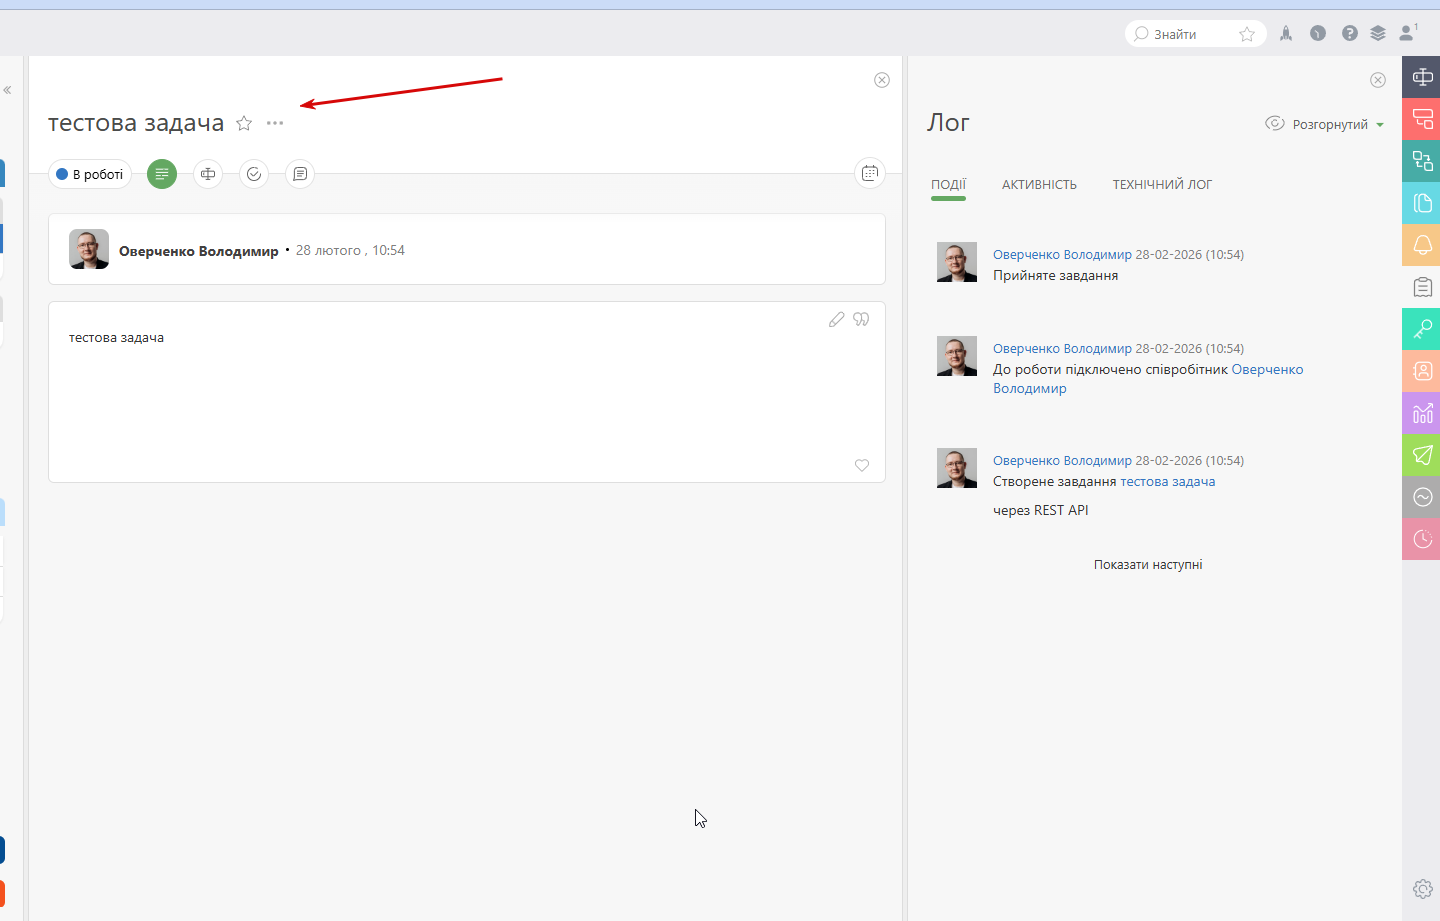Open the green paper plane icon
This screenshot has width=1440, height=921.
coord(1421,455)
